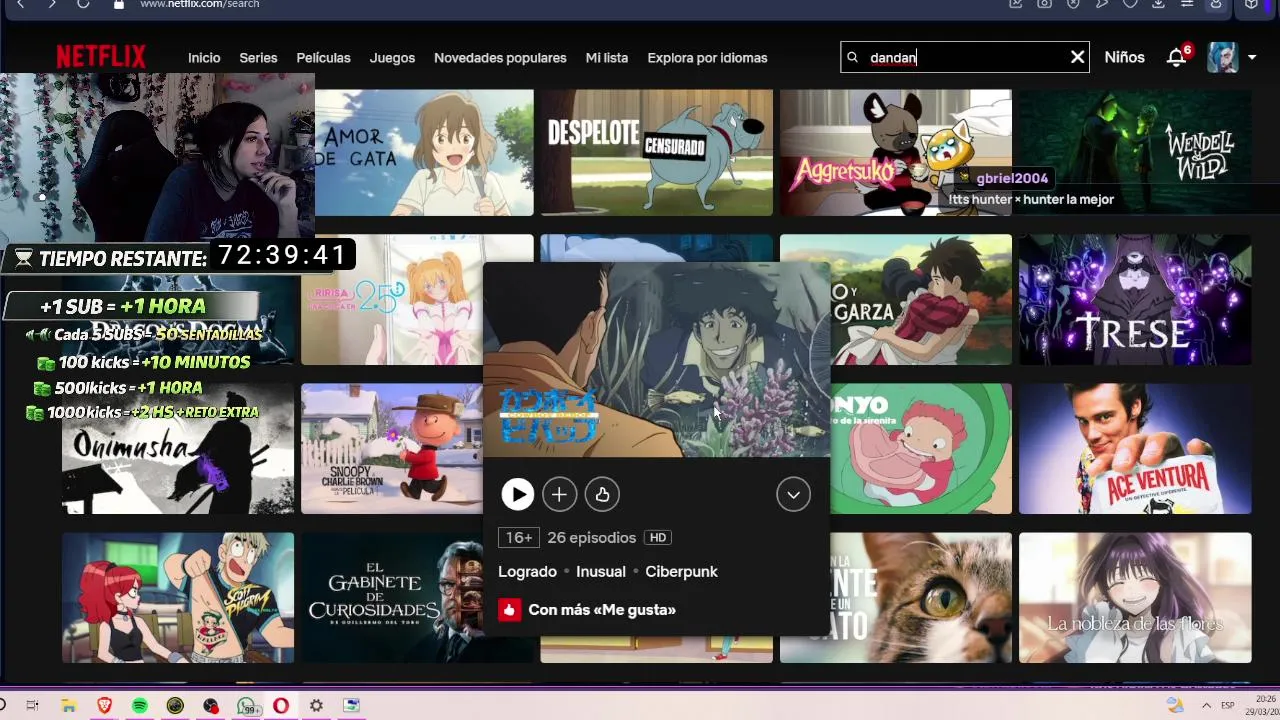Viewport: 1280px width, 720px height.
Task: Click the Logrado tag
Action: point(527,572)
